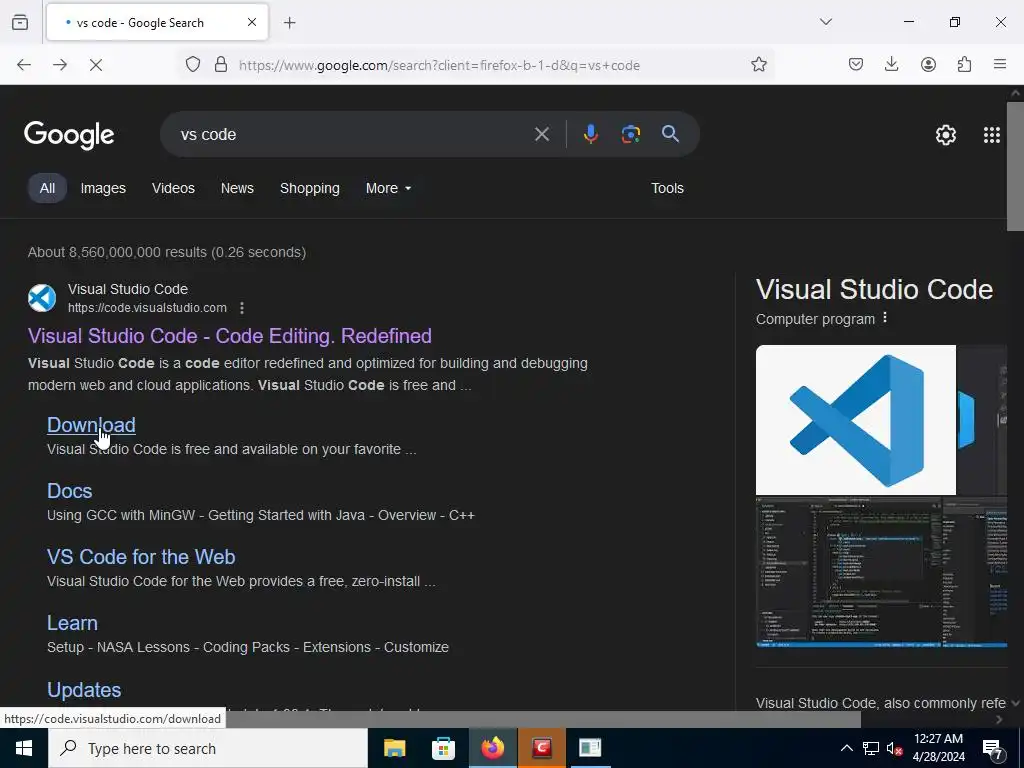Click the VS Code logo image
The image size is (1024, 768).
pyautogui.click(x=856, y=420)
